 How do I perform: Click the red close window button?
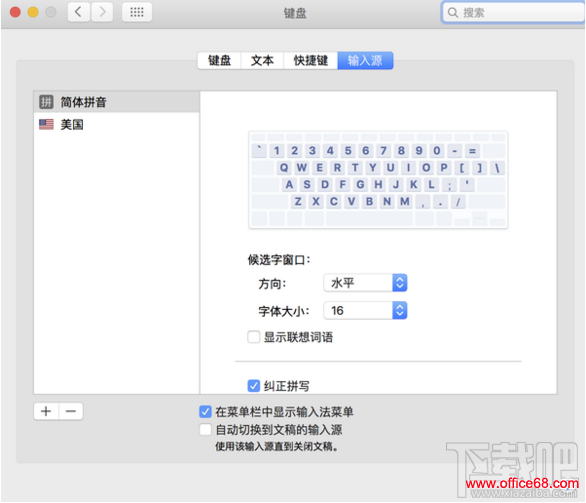[x=15, y=12]
